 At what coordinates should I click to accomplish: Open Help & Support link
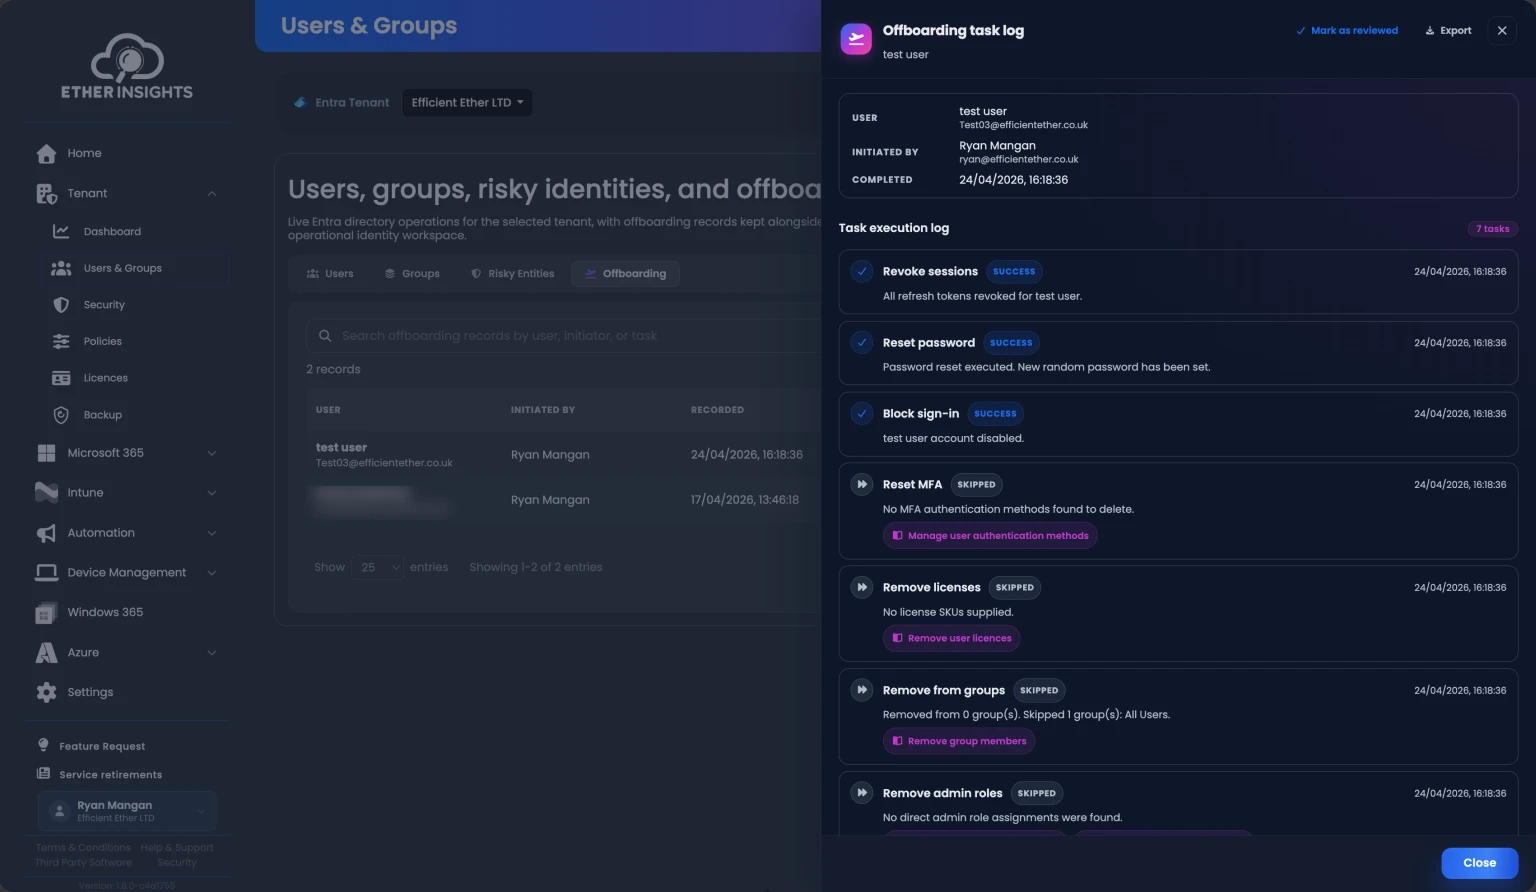177,848
